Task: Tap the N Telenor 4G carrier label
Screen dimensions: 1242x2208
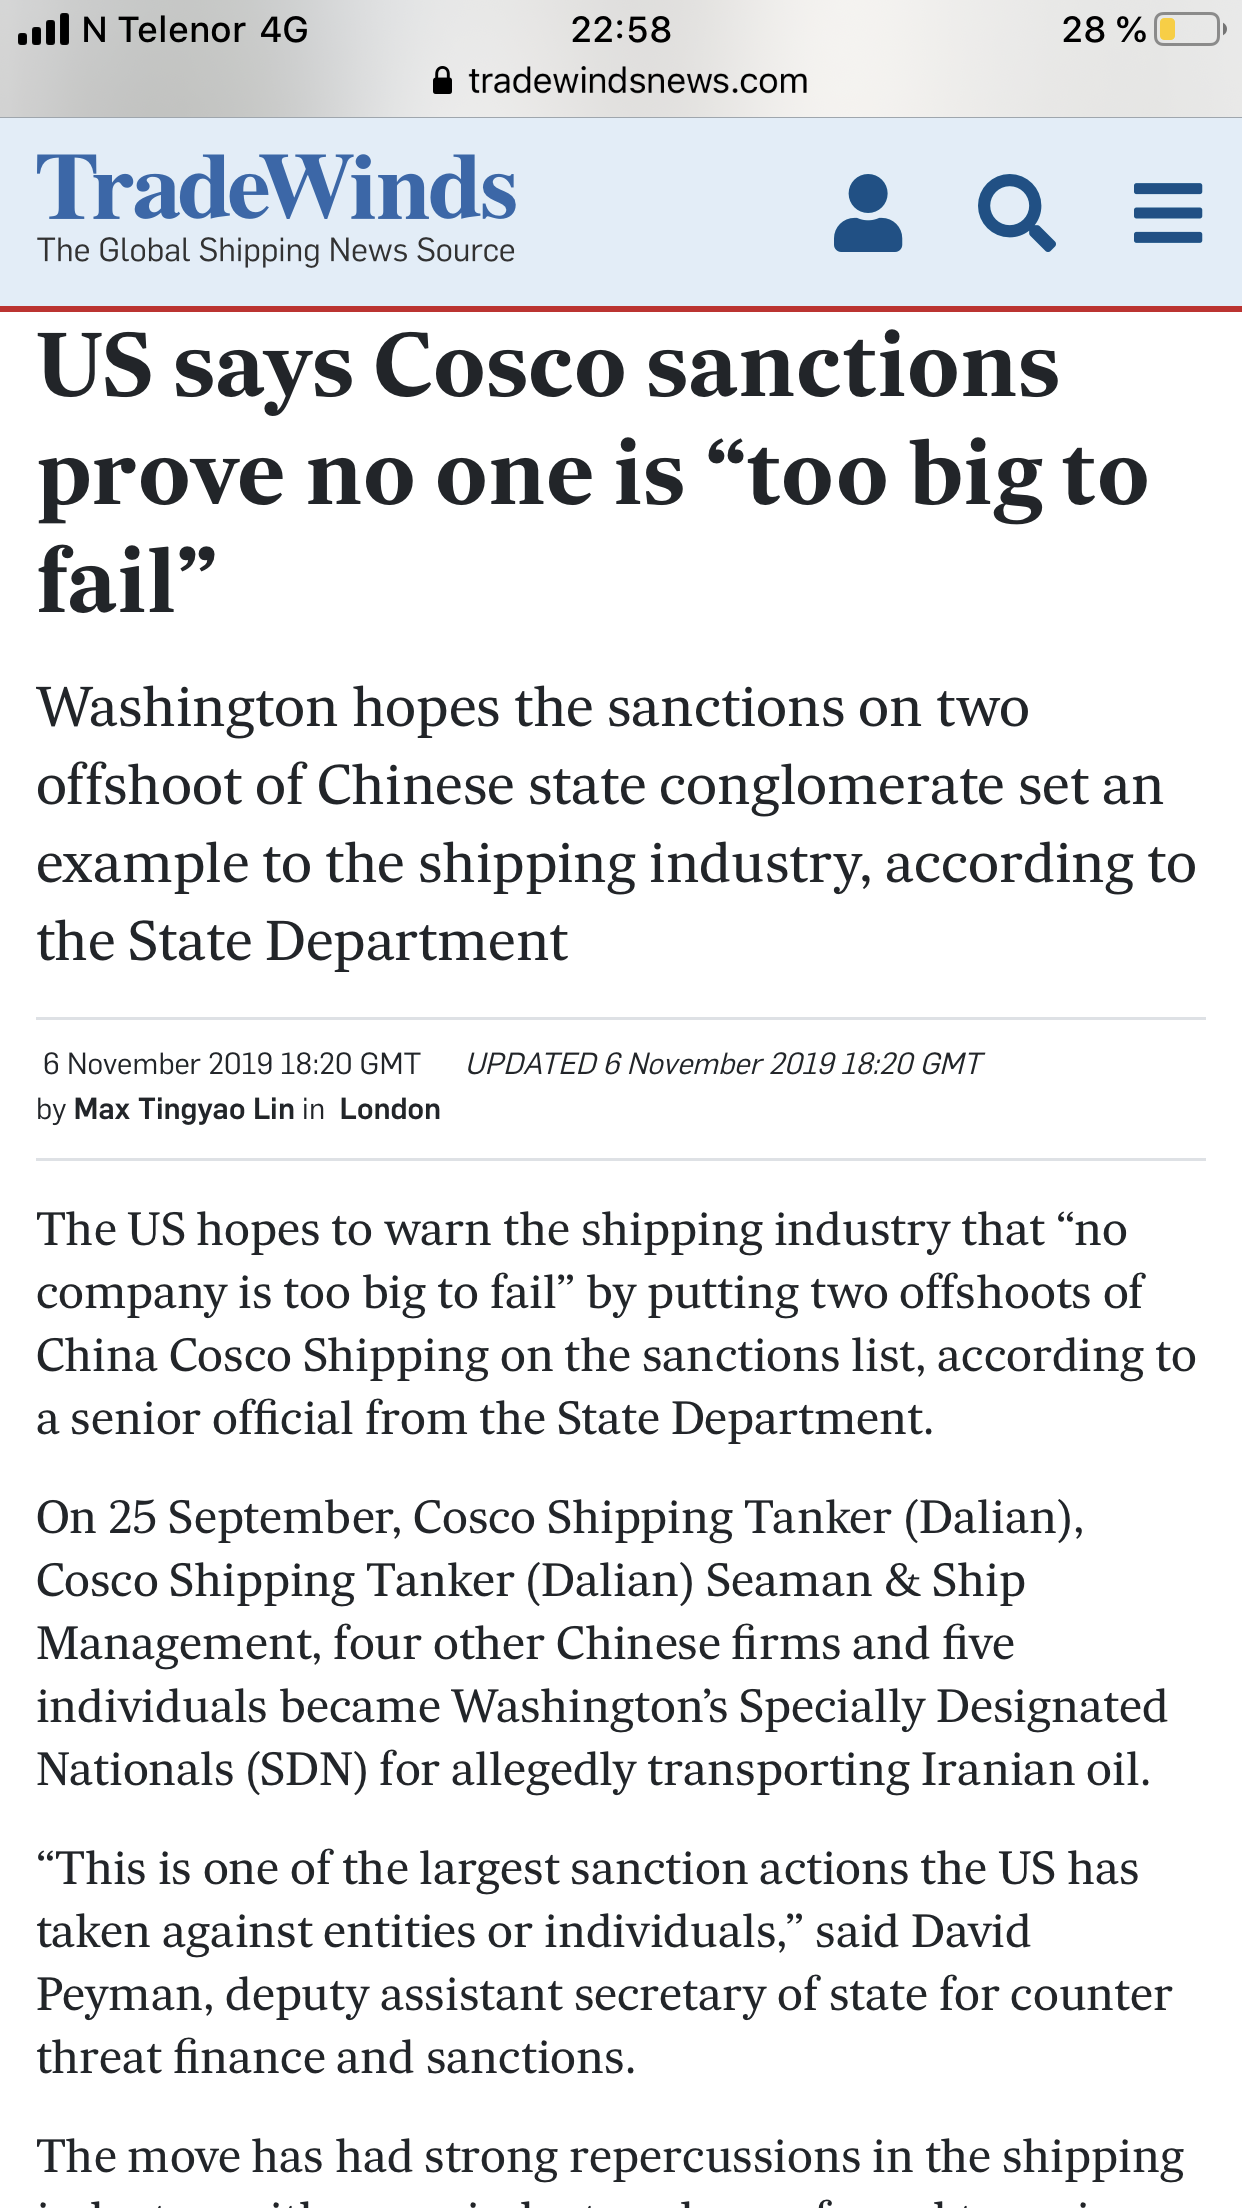Action: (195, 29)
